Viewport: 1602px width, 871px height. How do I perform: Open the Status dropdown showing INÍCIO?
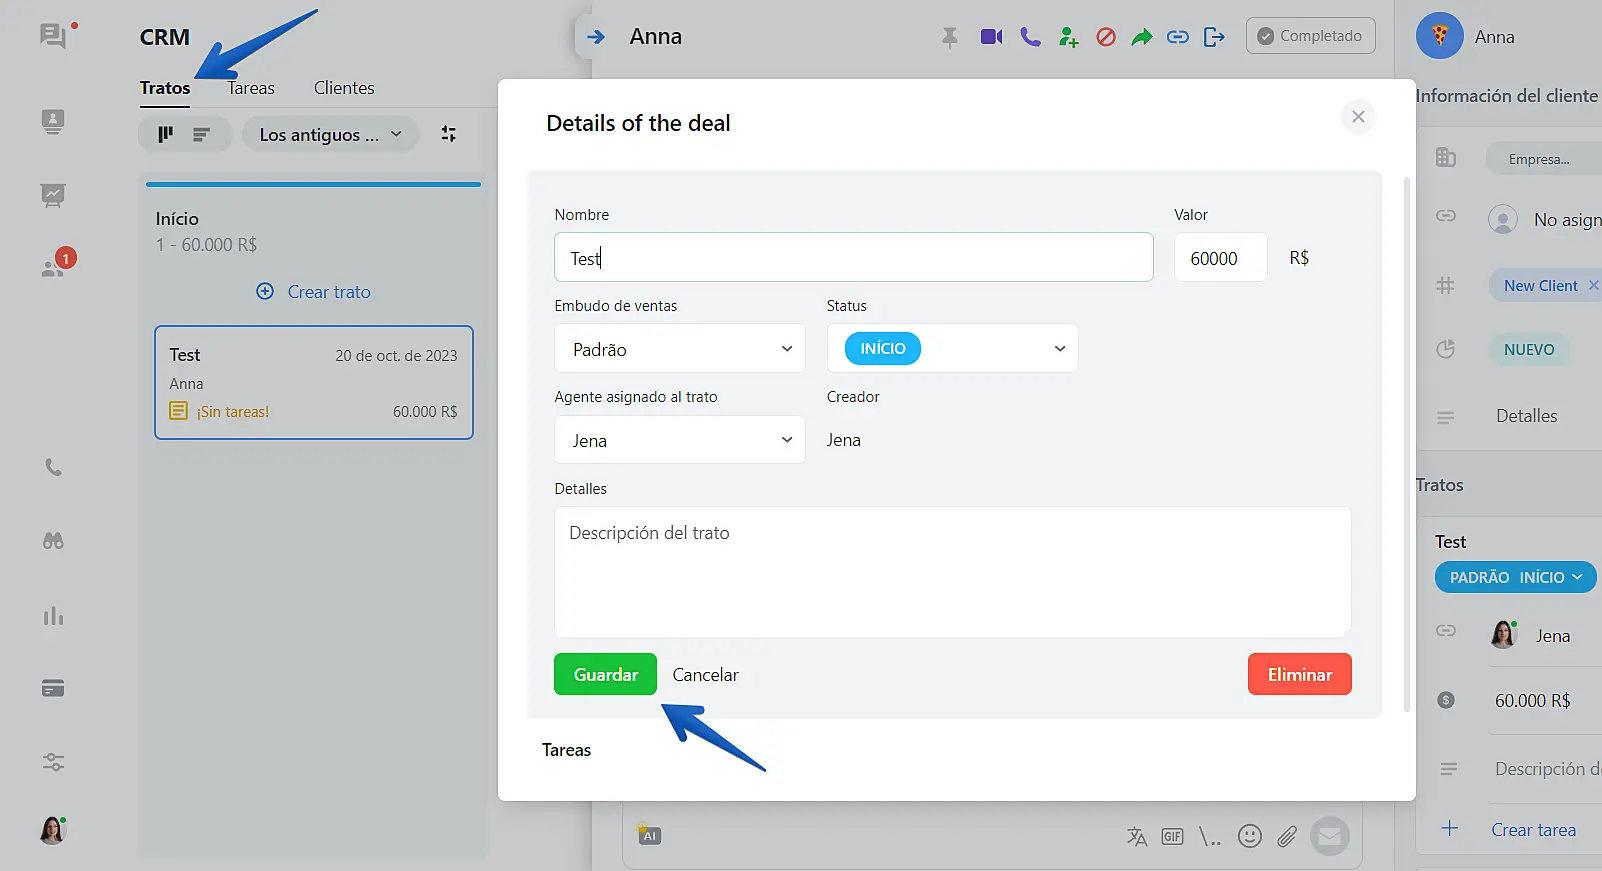click(x=952, y=349)
